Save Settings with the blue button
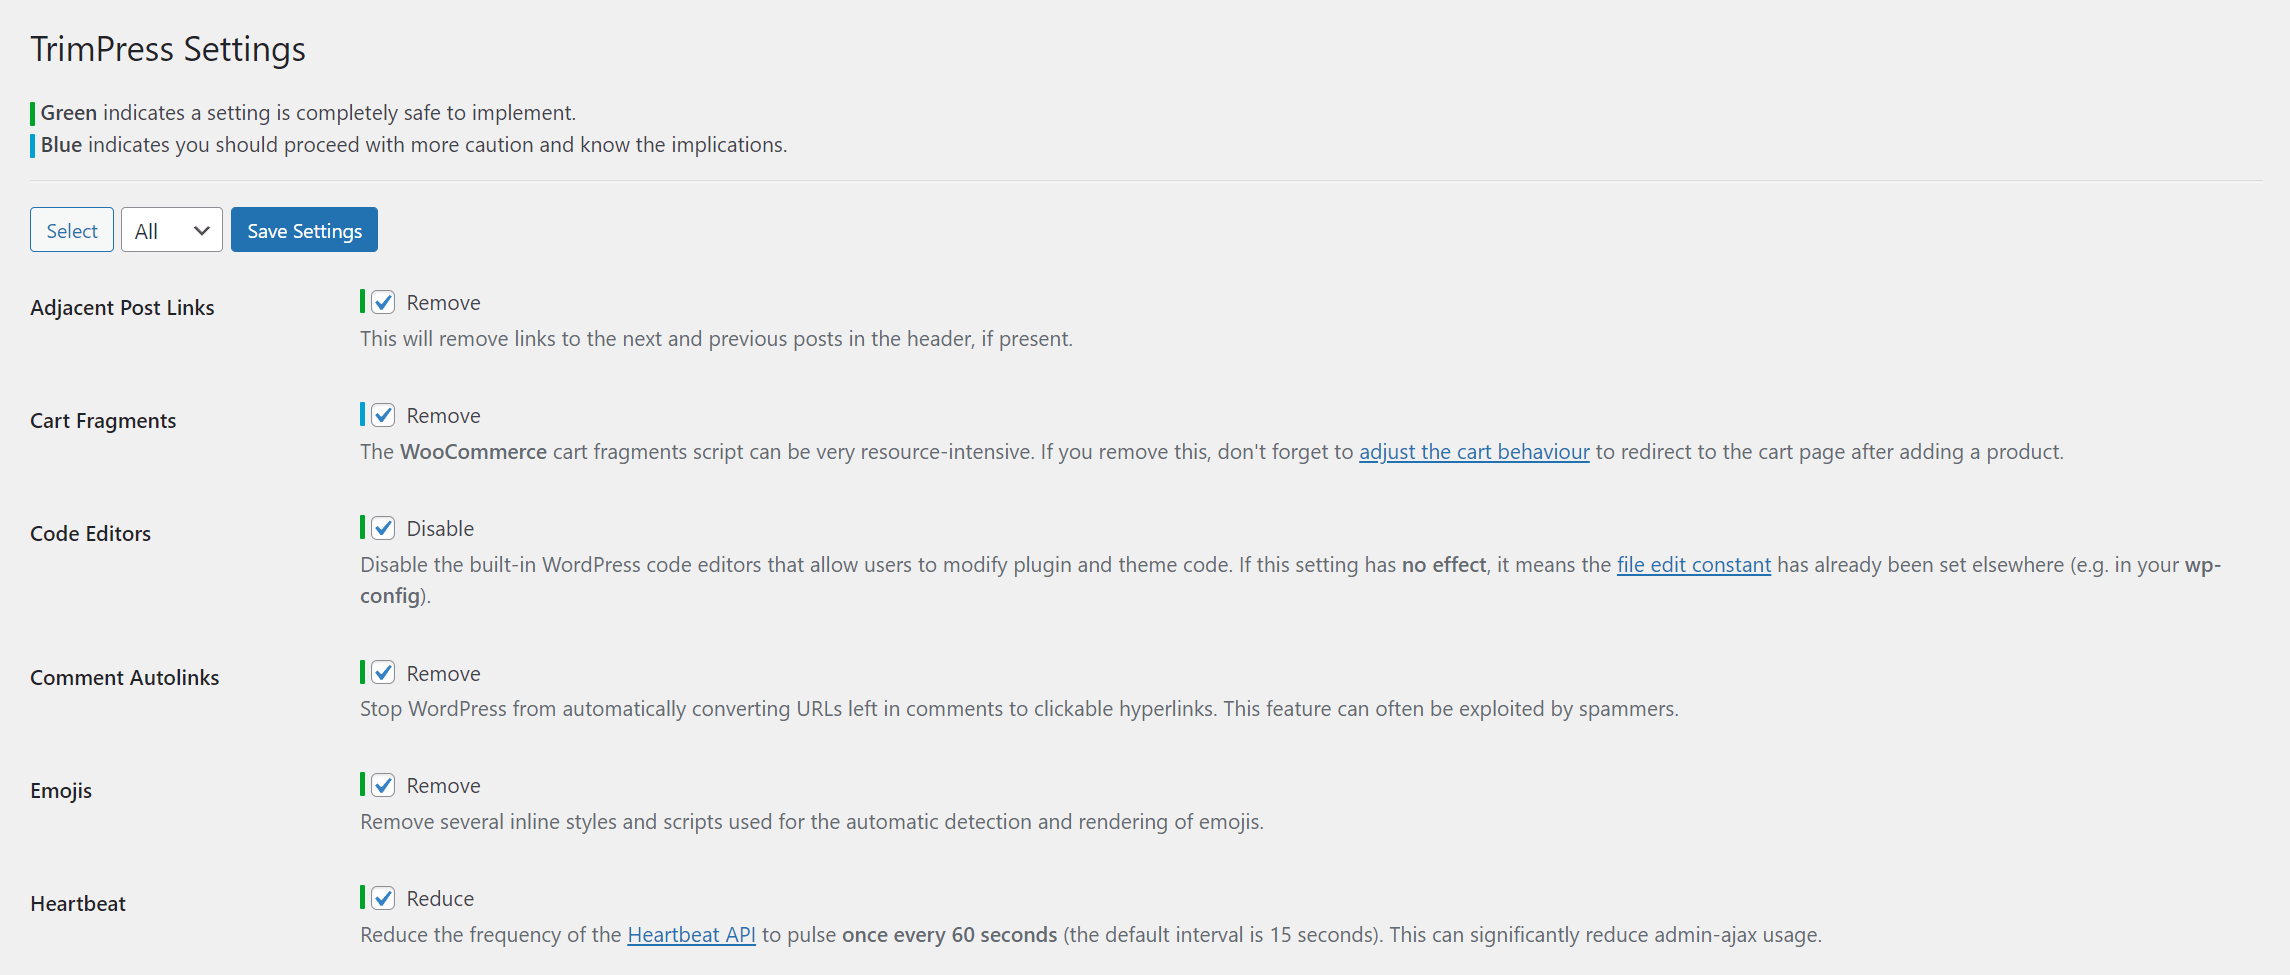Viewport: 2290px width, 975px height. pyautogui.click(x=304, y=230)
